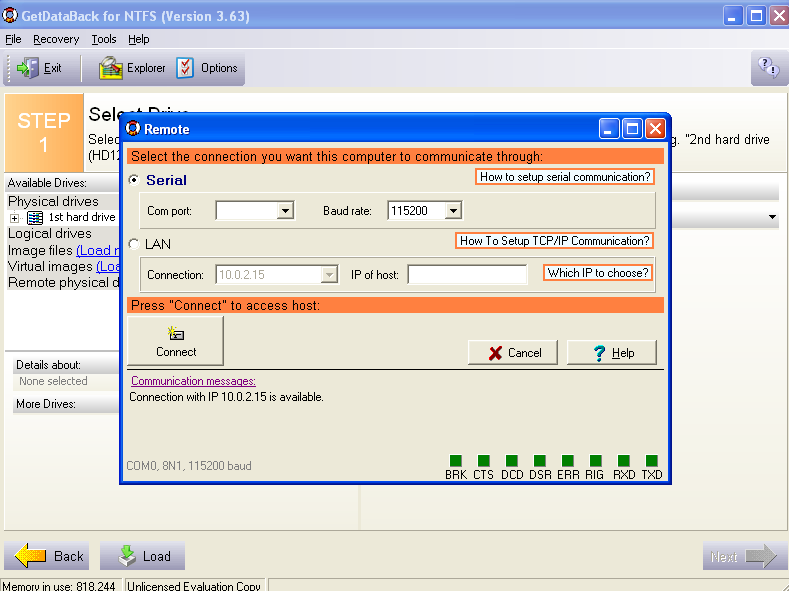Open How To Setup TCP/IP Communication link
This screenshot has height=591, width=789.
555,241
